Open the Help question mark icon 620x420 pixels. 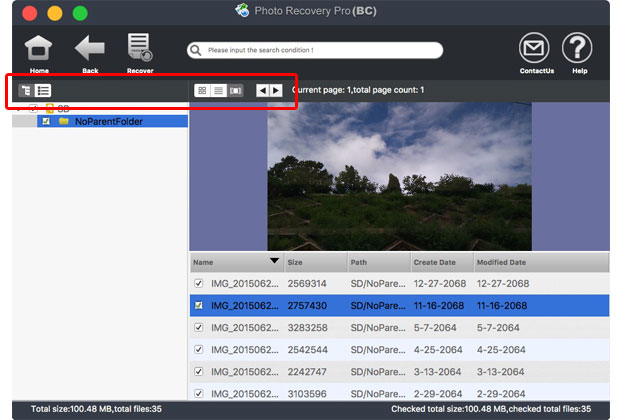pyautogui.click(x=577, y=48)
